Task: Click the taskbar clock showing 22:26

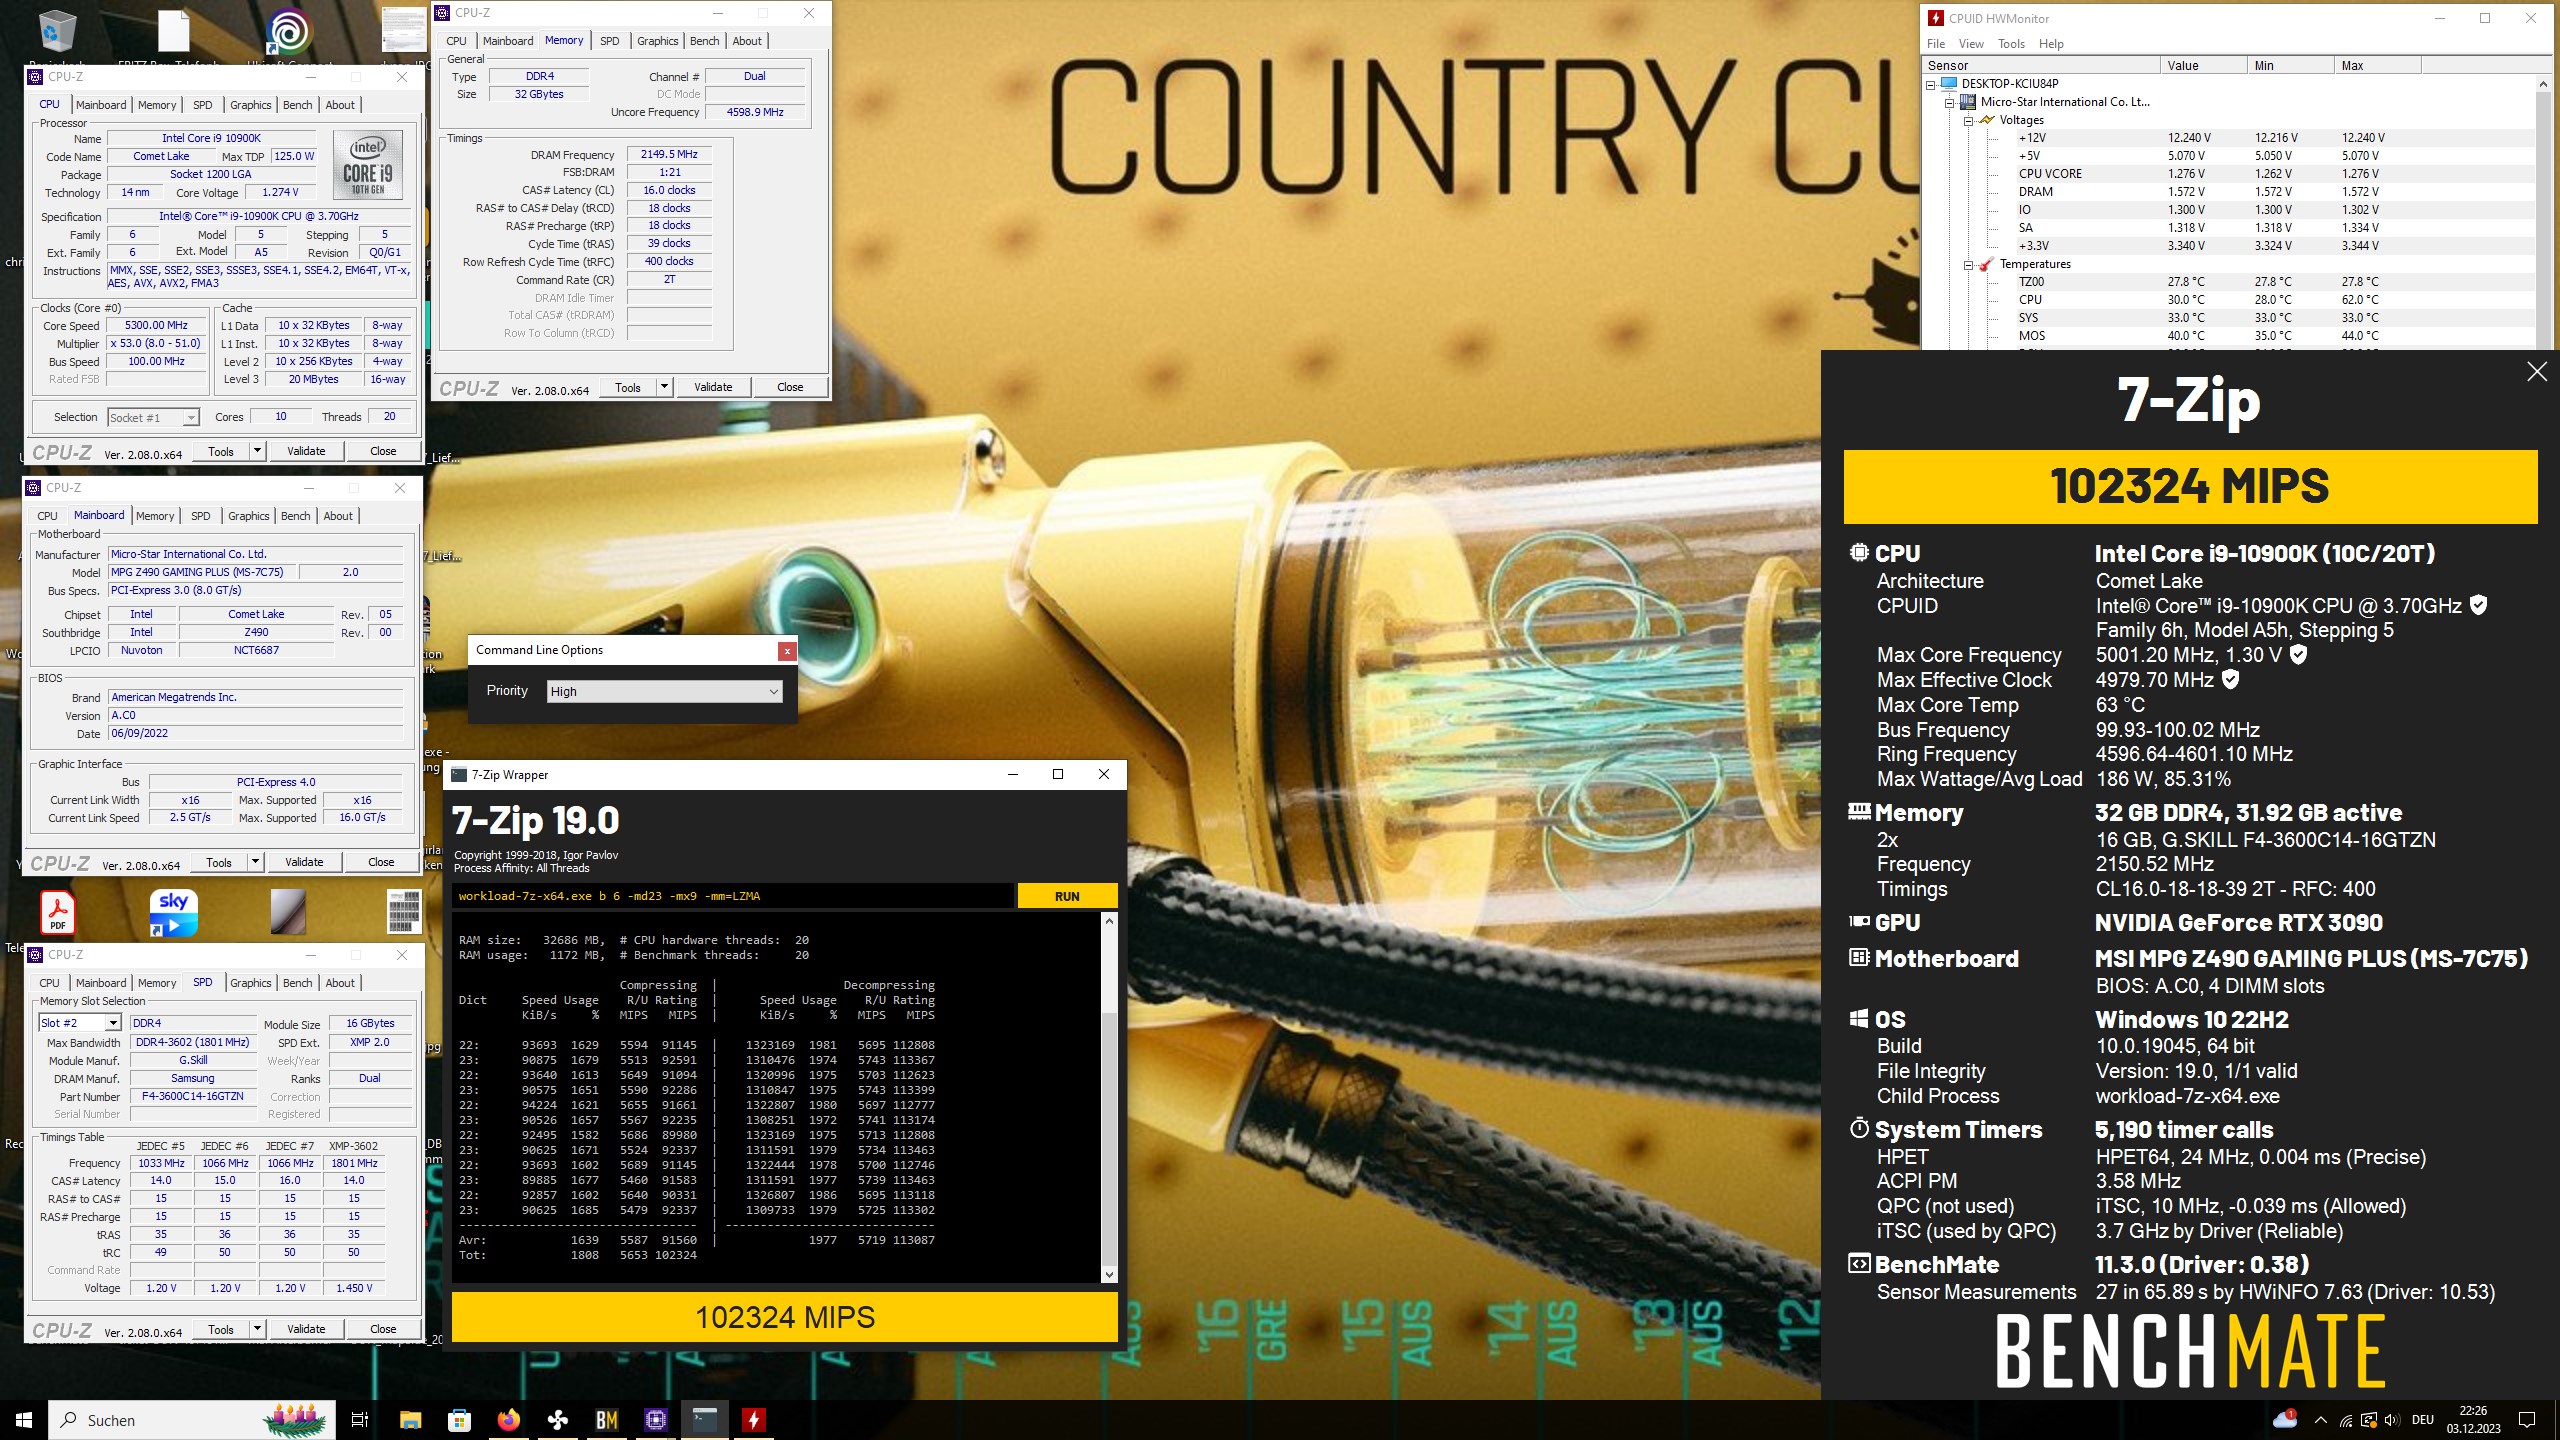Action: [2473, 1420]
